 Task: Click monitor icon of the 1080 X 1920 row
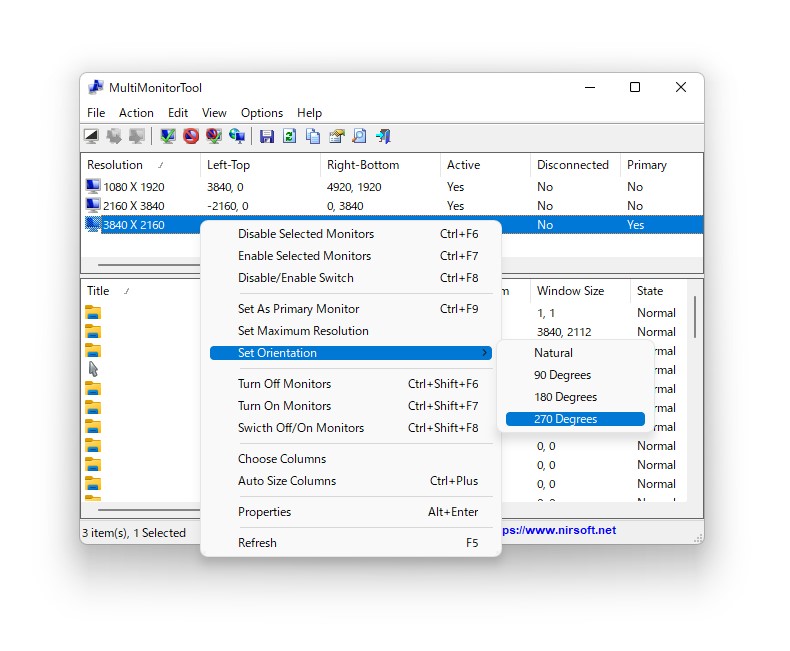[93, 186]
